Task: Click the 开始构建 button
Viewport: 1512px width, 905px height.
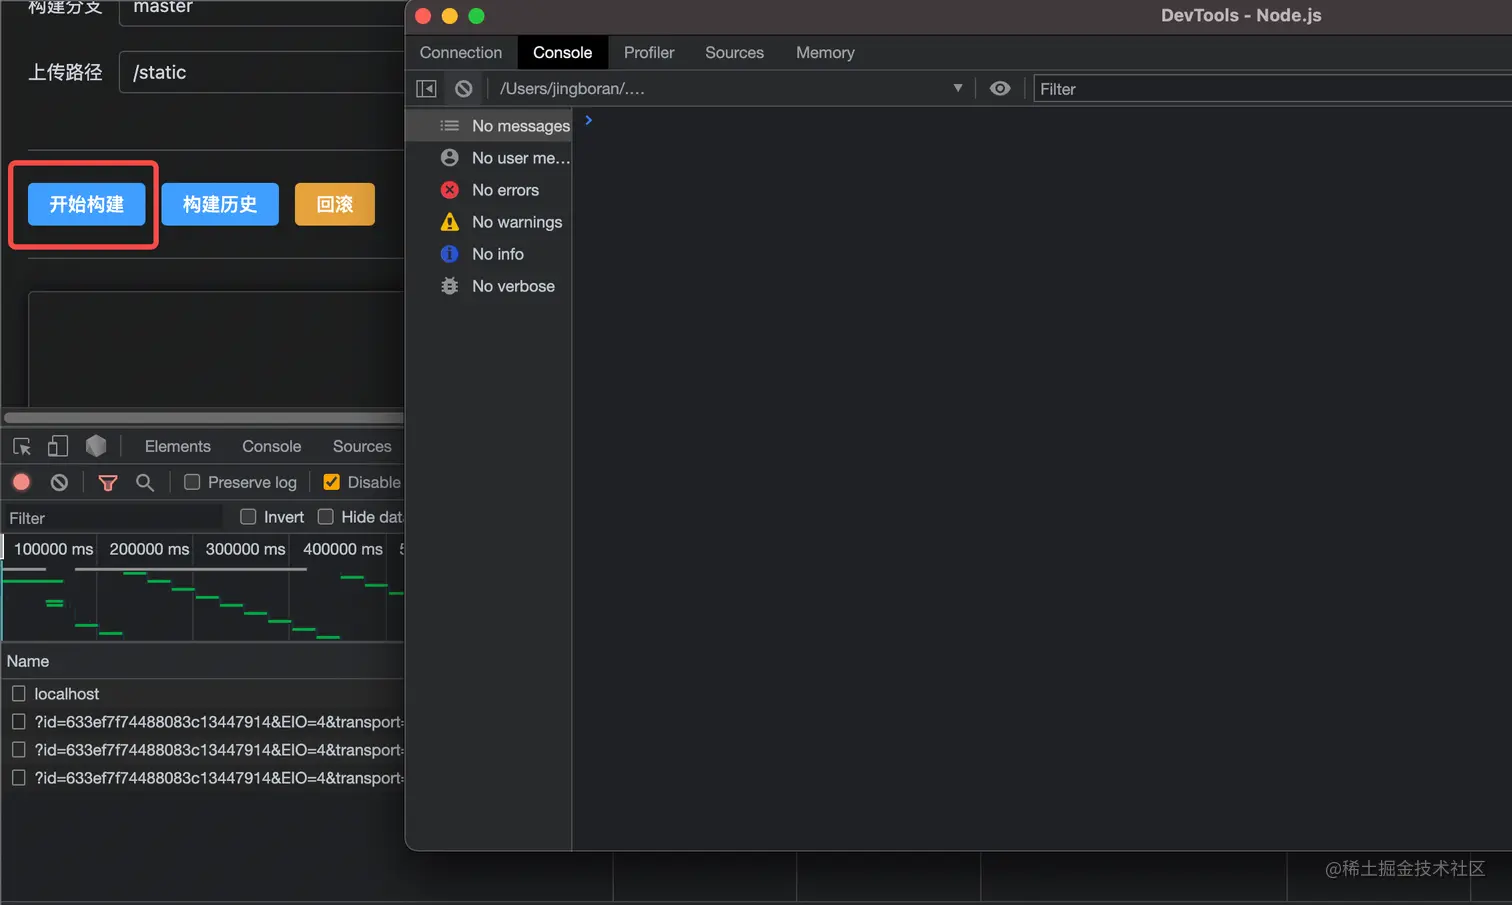Action: (87, 204)
